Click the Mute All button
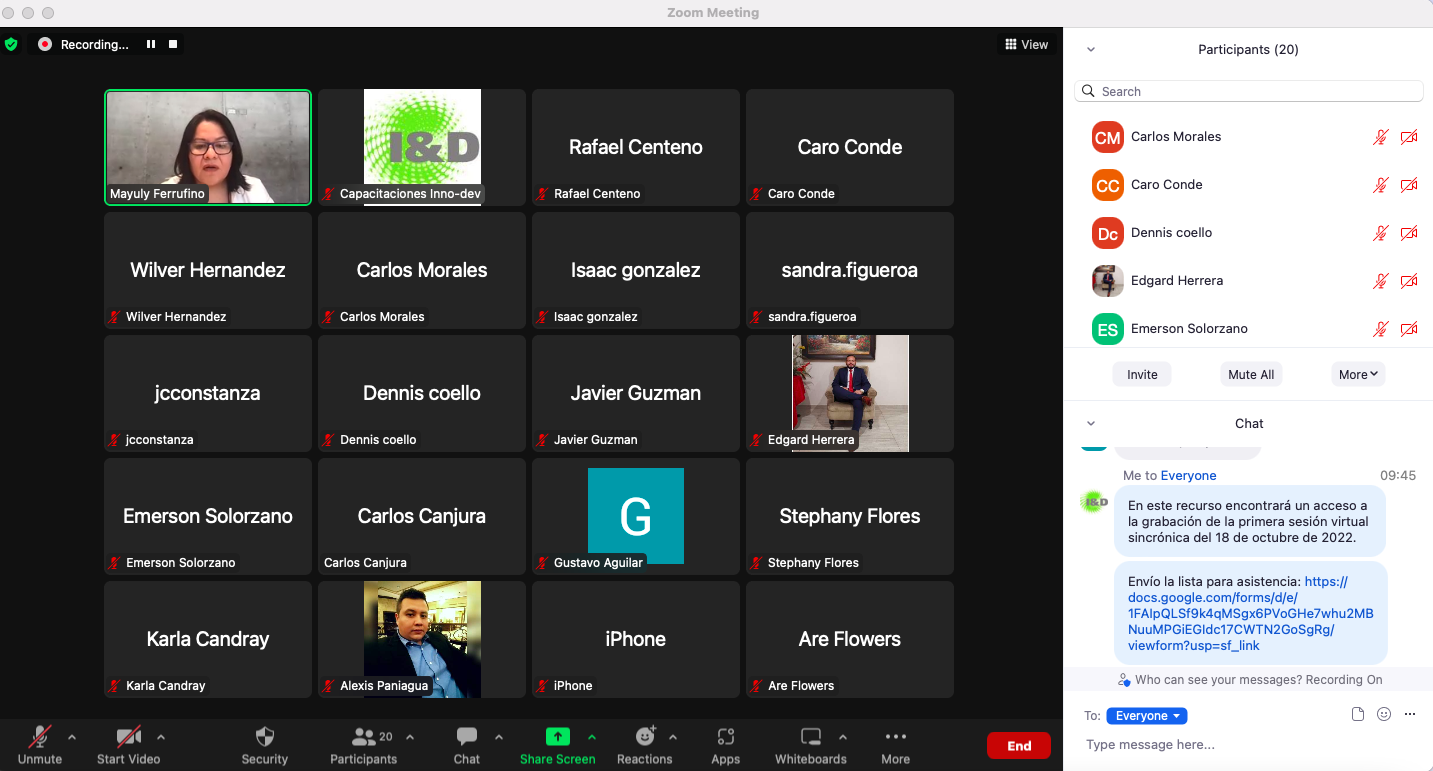 click(x=1251, y=374)
